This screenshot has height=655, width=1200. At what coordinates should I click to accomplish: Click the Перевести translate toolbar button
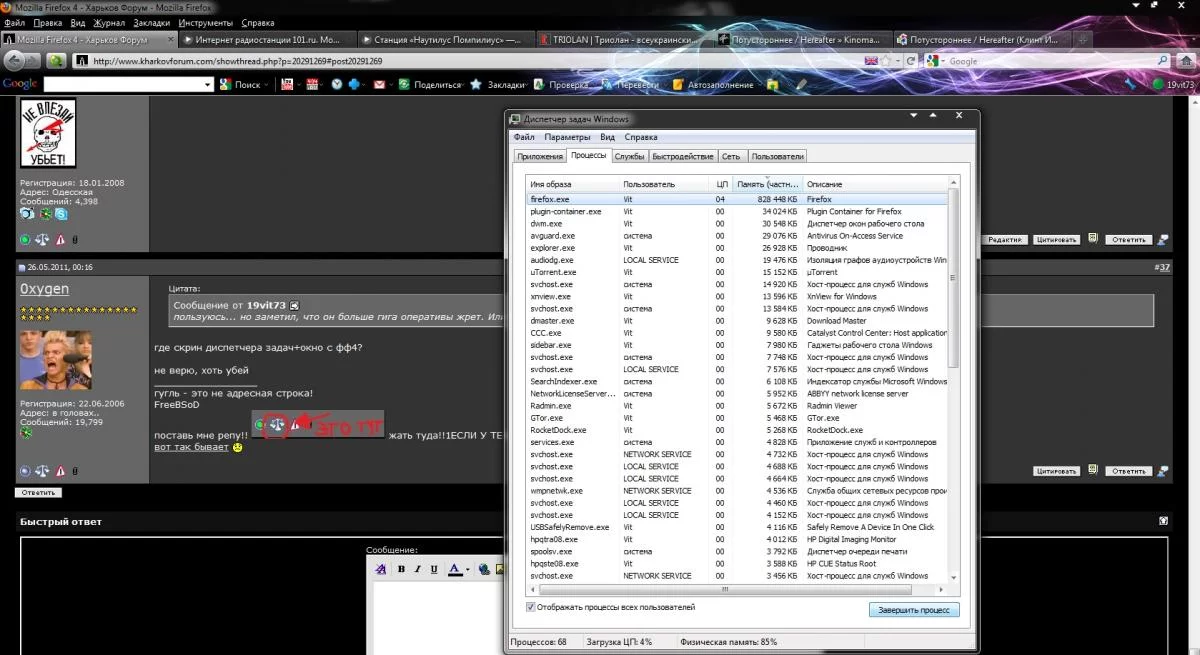pos(629,85)
